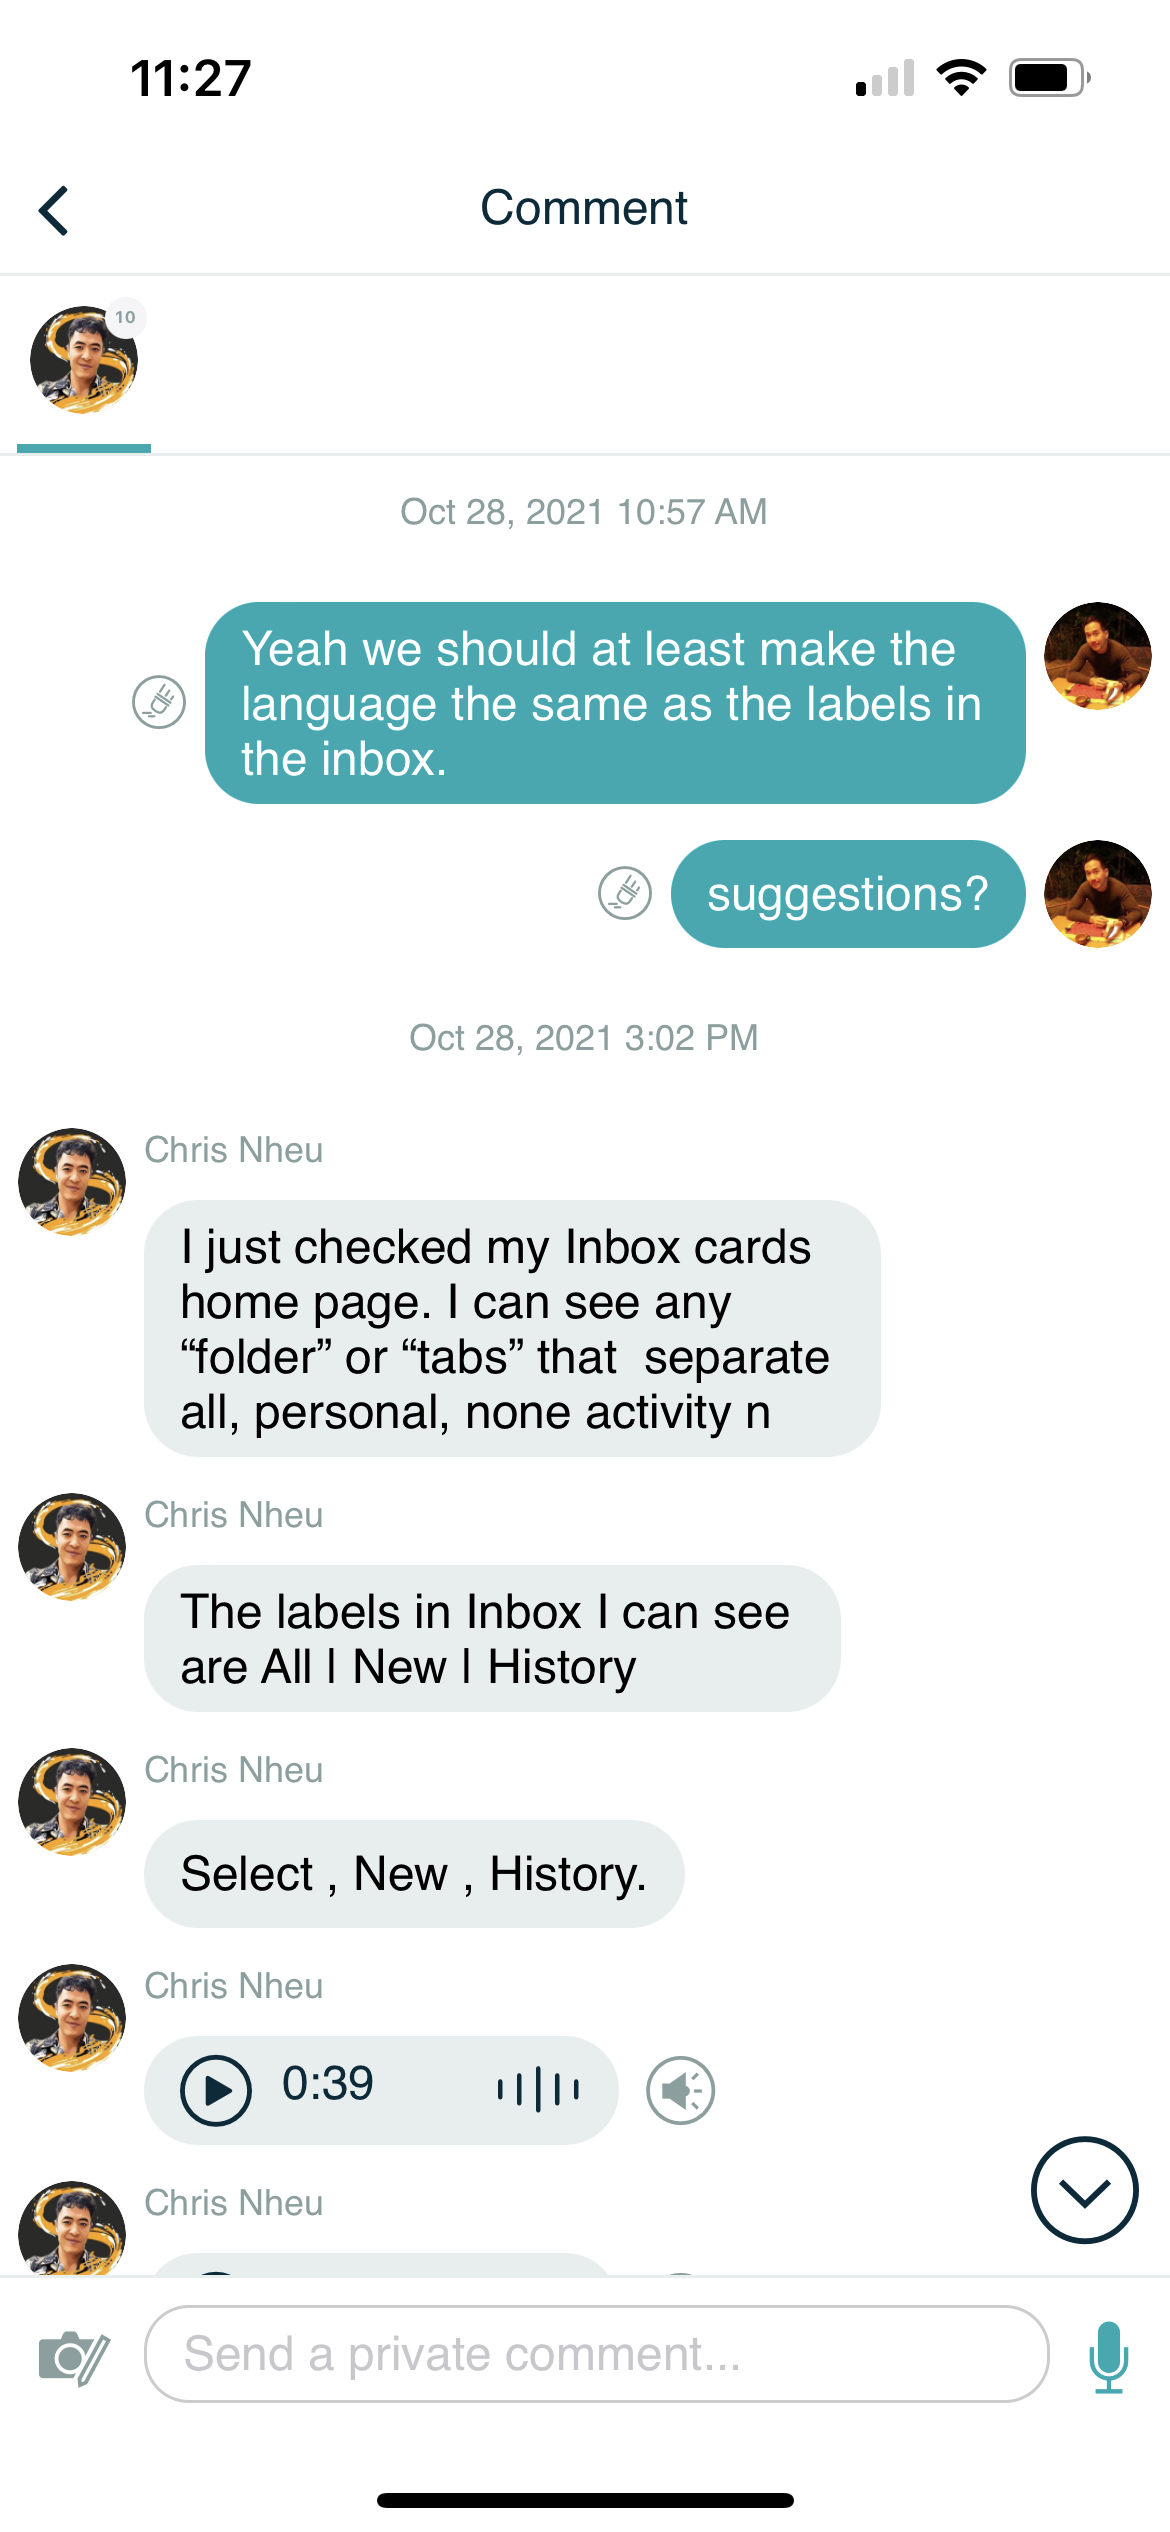This screenshot has height=2532, width=1170.
Task: Tap Chris Nheu's avatar beside the voice message
Action: click(72, 2018)
